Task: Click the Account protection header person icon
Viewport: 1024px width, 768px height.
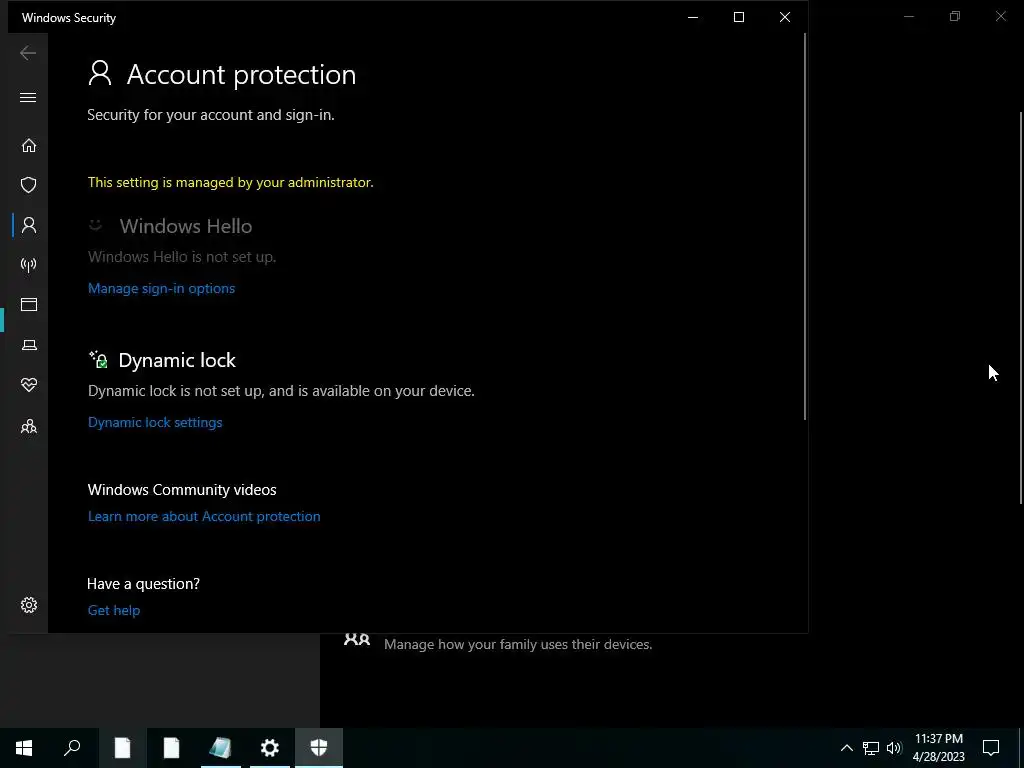Action: pyautogui.click(x=100, y=73)
